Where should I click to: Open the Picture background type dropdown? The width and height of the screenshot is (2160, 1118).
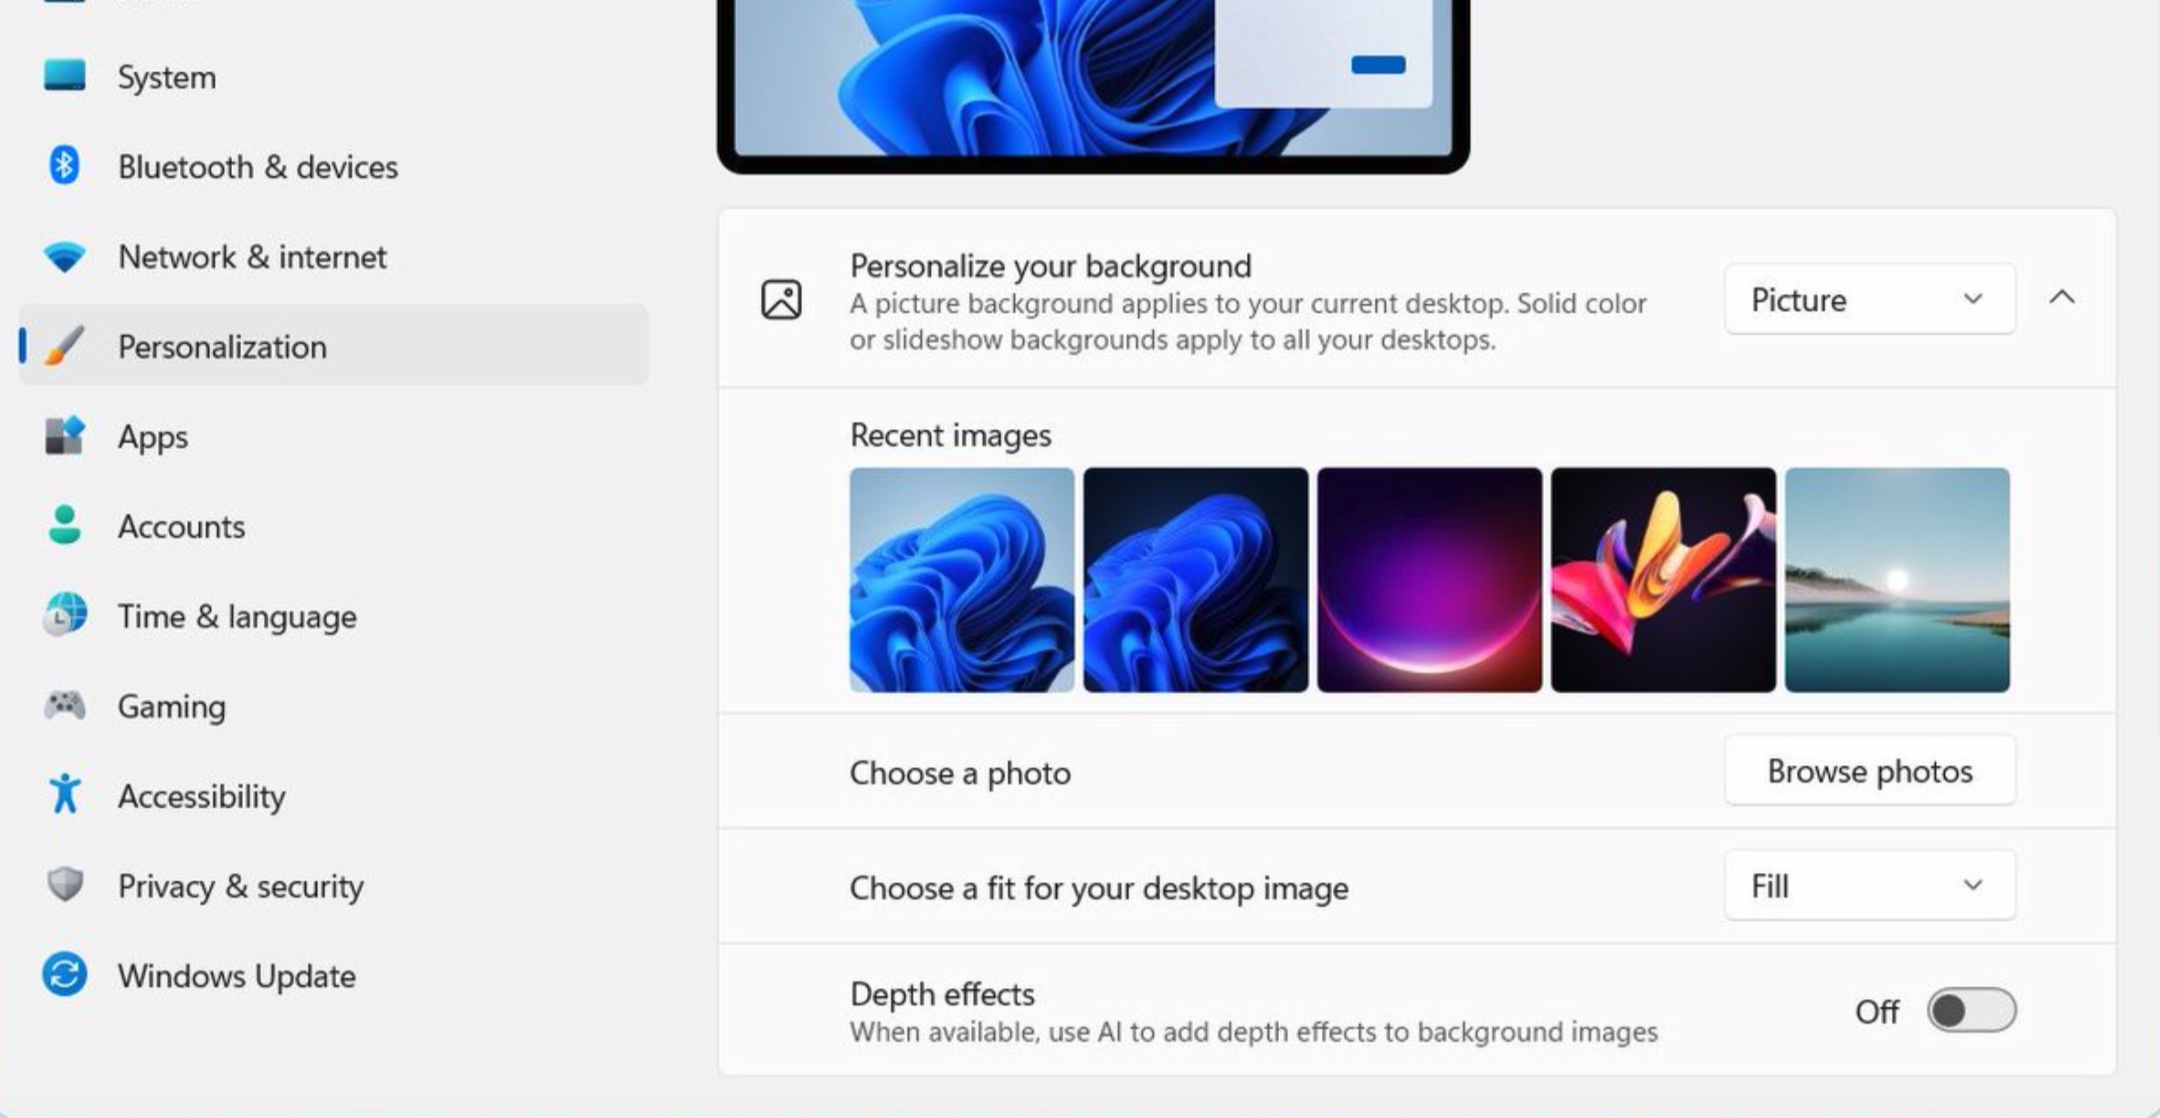[x=1870, y=298]
